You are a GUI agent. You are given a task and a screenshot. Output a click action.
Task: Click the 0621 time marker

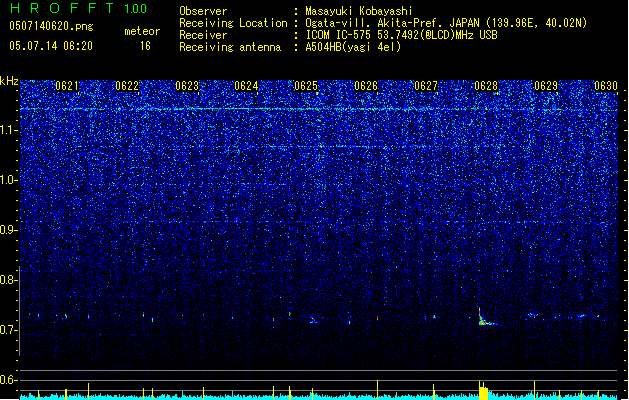pyautogui.click(x=67, y=86)
